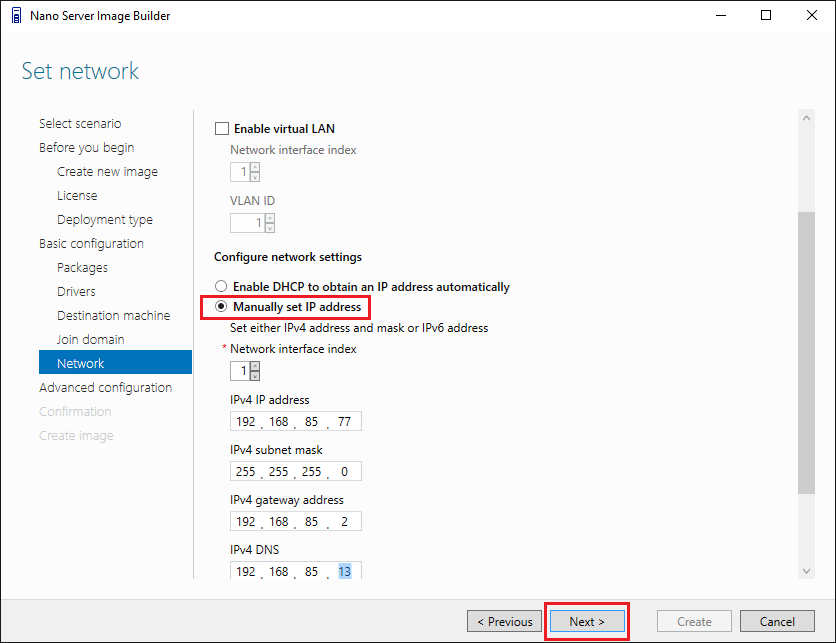This screenshot has height=643, width=836.
Task: Click the last octet 0 of the subnet mask
Action: (344, 471)
